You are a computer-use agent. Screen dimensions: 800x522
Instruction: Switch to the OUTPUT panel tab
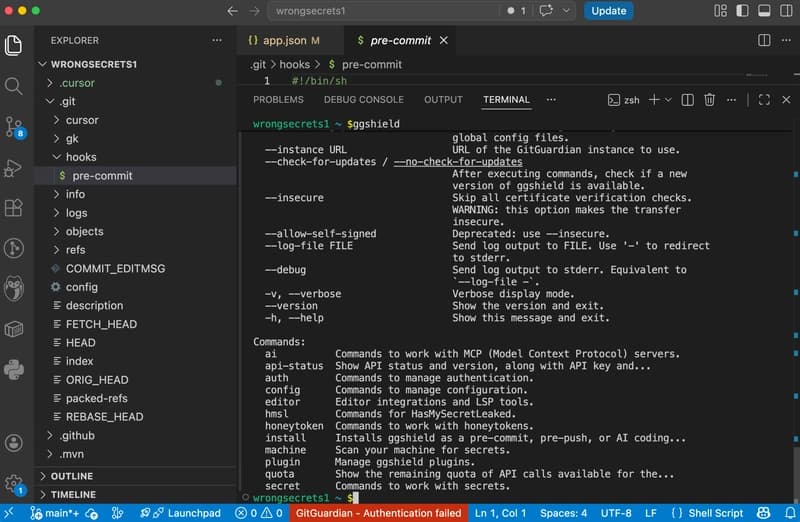point(443,100)
